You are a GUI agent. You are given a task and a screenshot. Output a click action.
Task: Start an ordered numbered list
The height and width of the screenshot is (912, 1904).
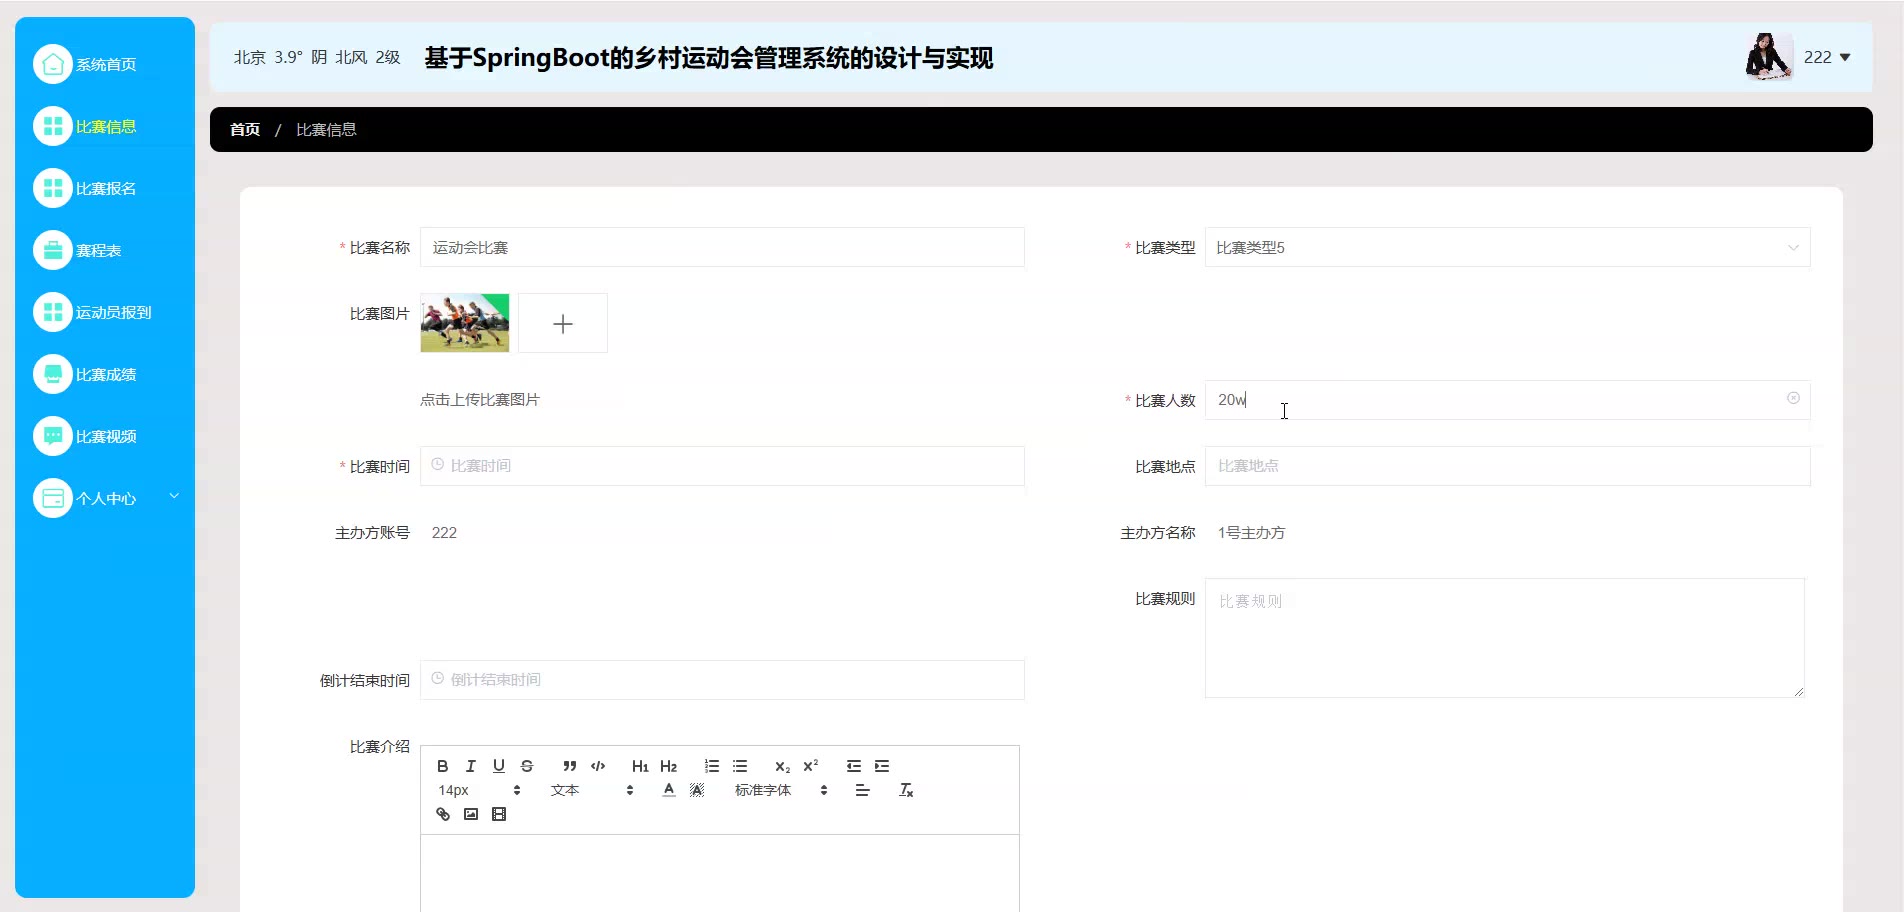pos(711,766)
